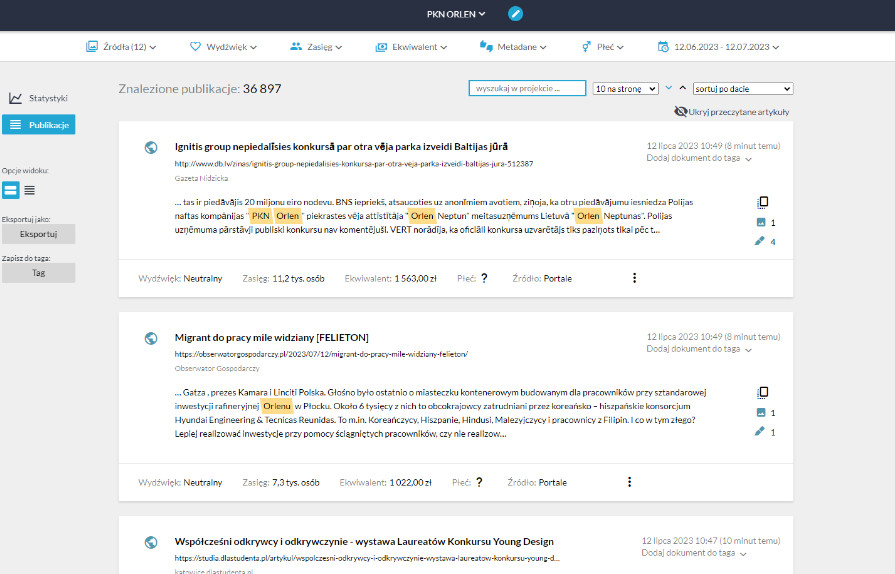The width and height of the screenshot is (895, 574).
Task: Open the Metadane filter menu
Action: point(513,47)
